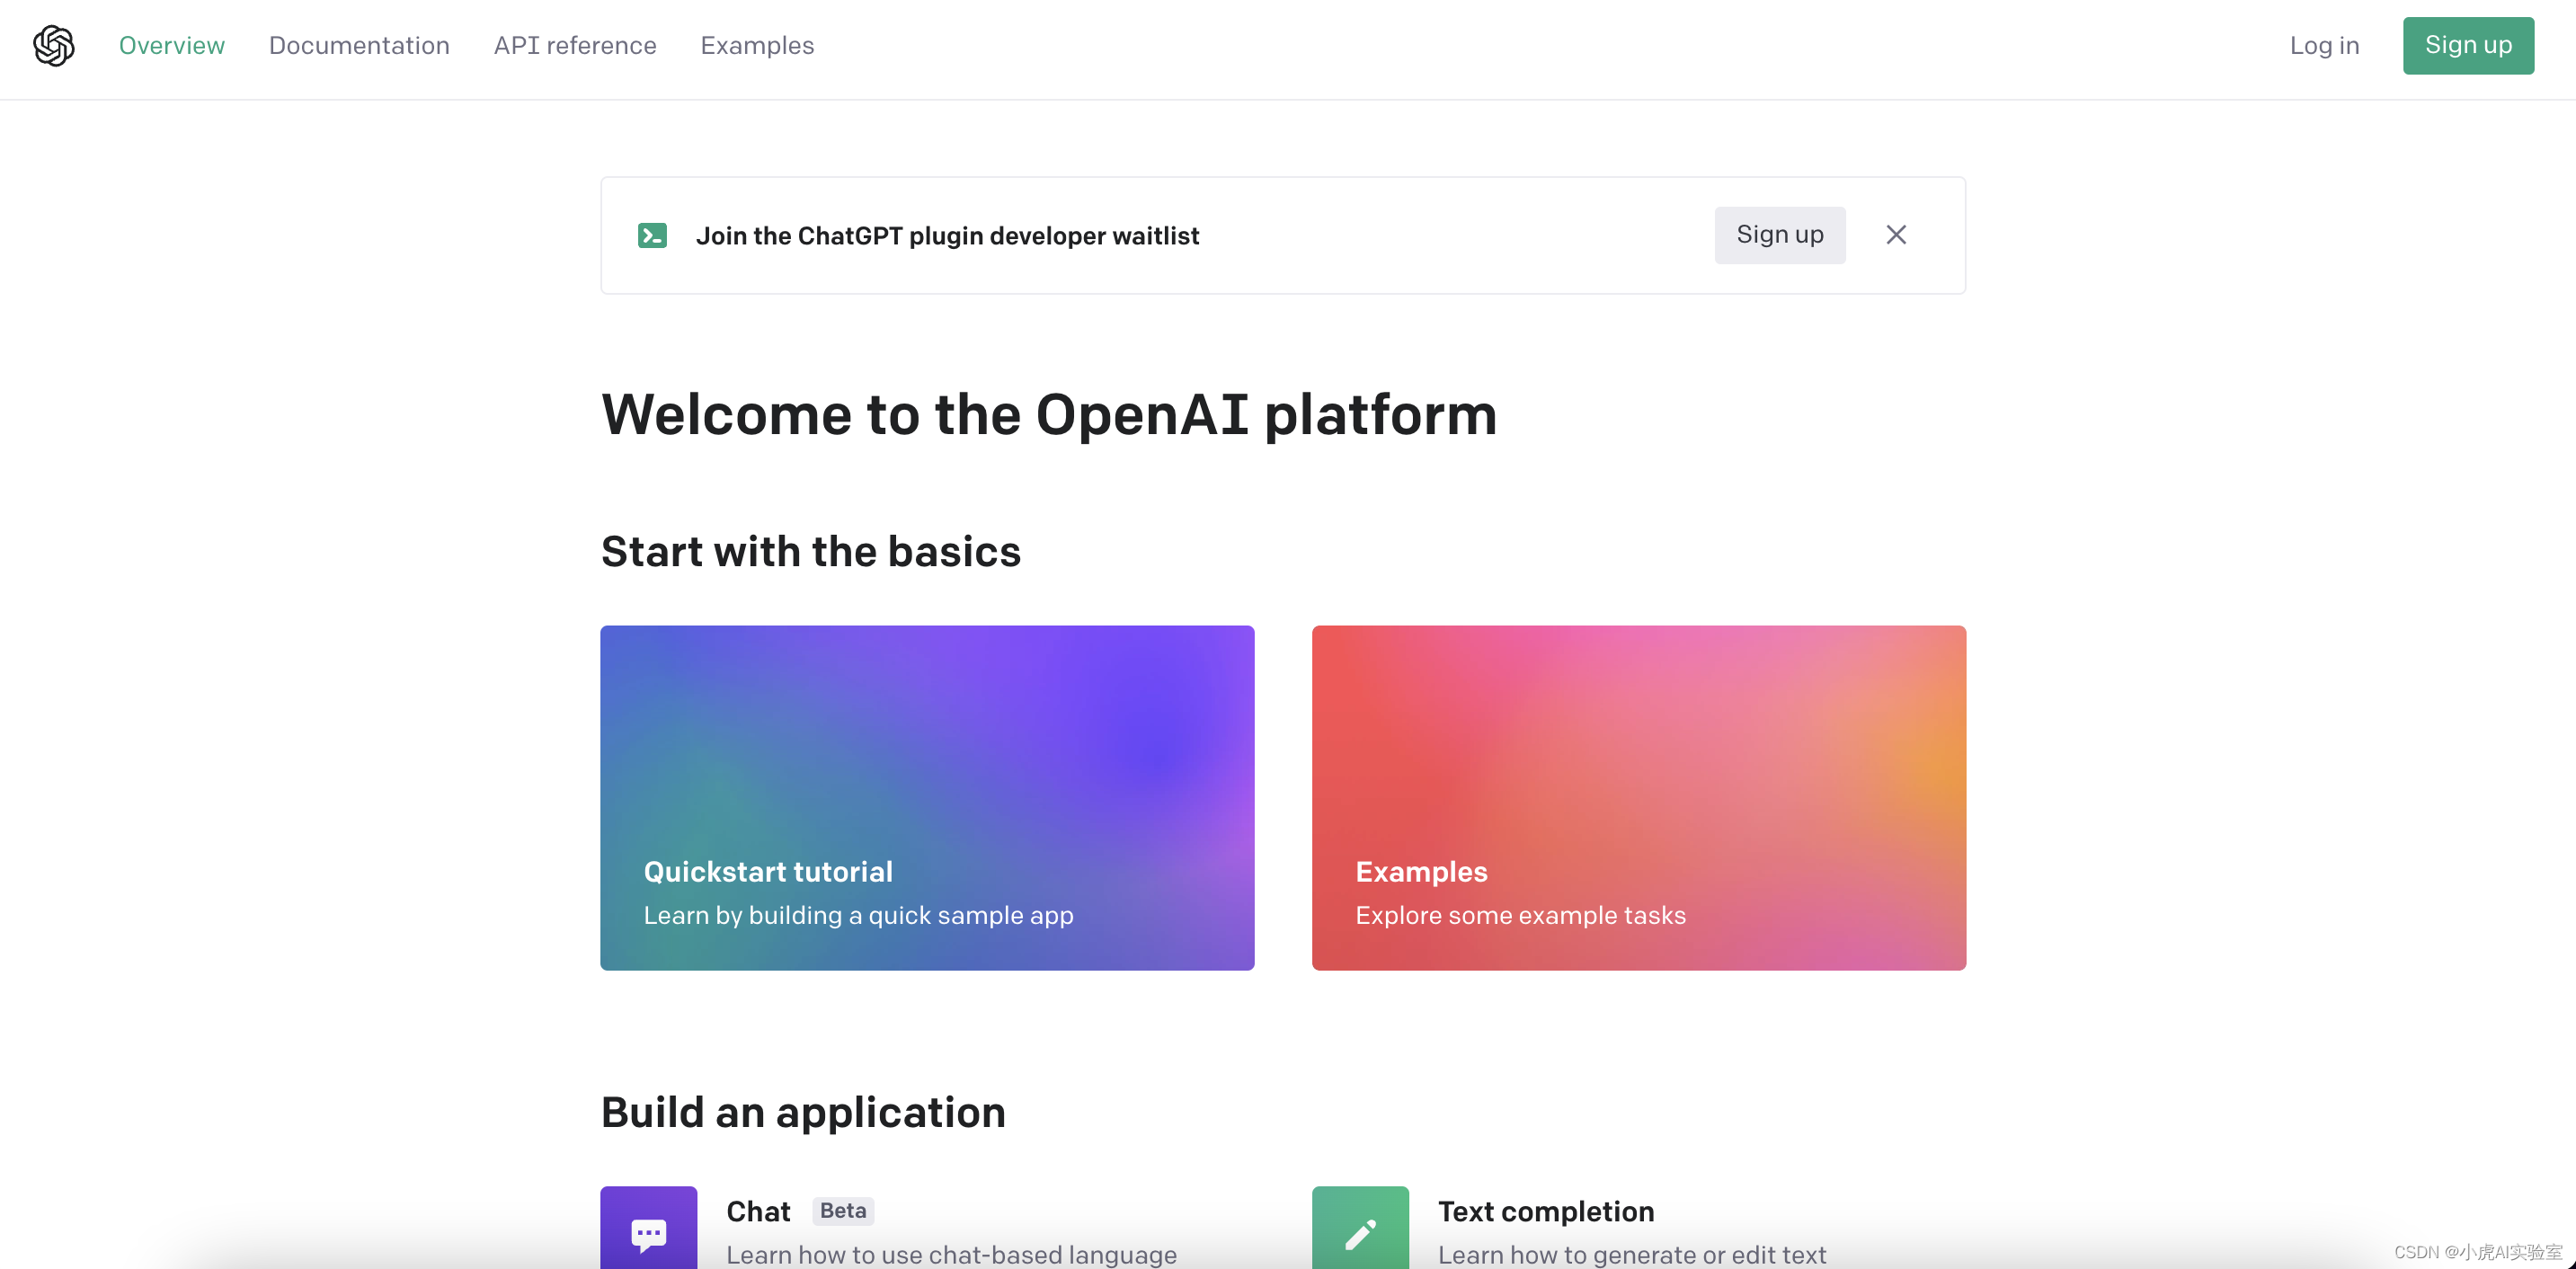Click the Log in link

click(x=2324, y=46)
